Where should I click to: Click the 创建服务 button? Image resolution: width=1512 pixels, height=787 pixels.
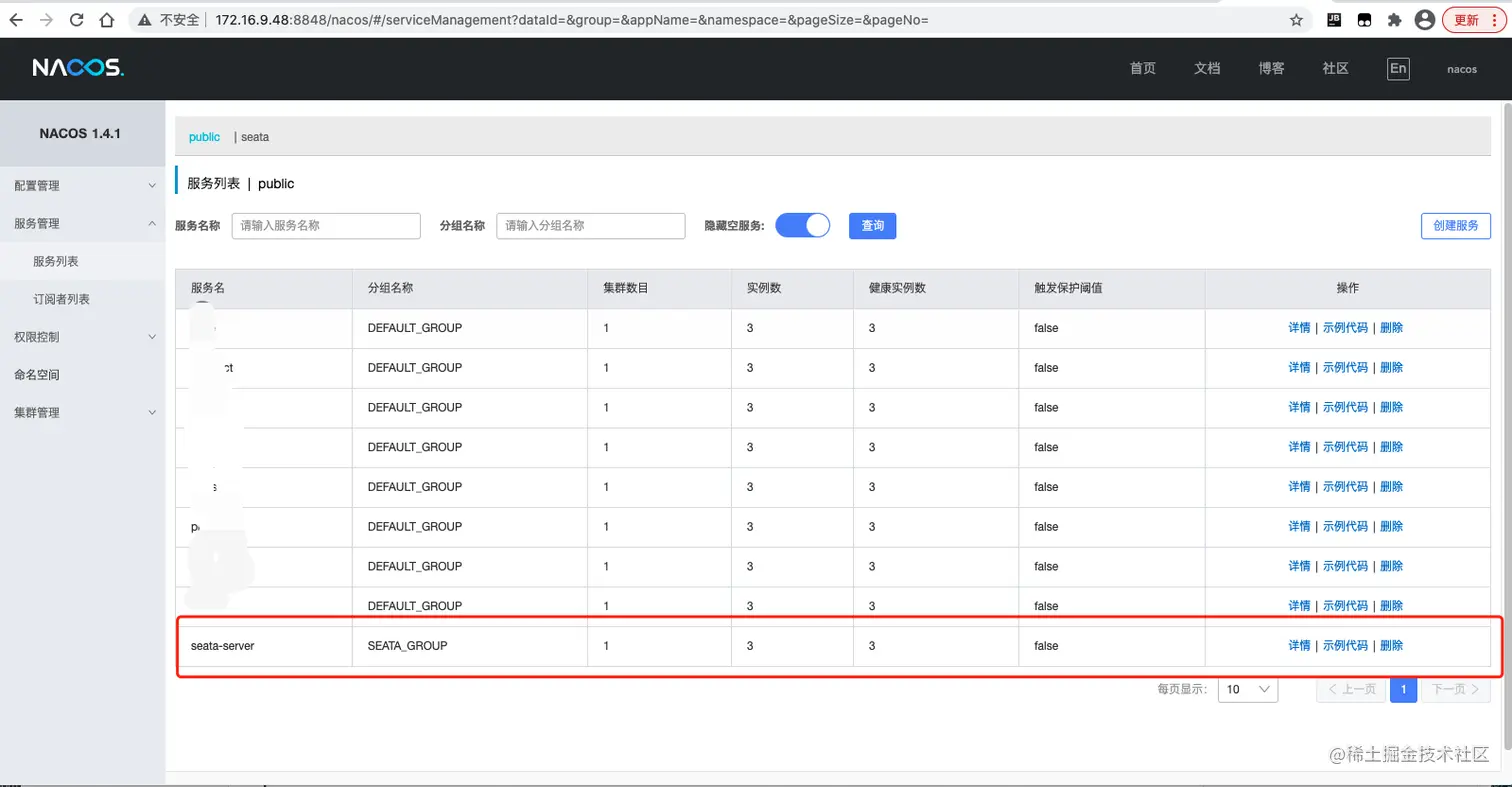[1455, 226]
